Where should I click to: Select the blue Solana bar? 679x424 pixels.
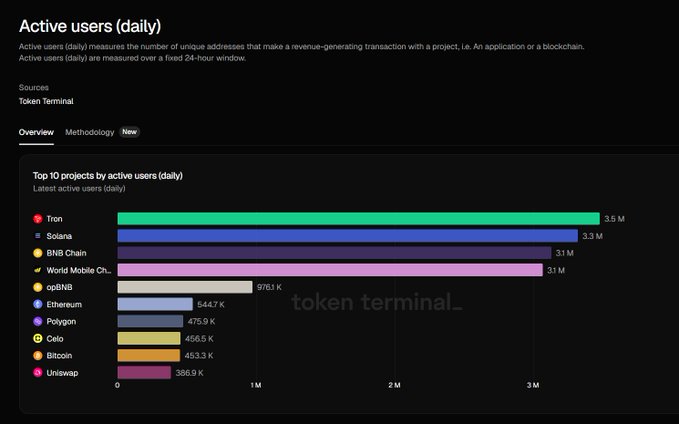[348, 236]
